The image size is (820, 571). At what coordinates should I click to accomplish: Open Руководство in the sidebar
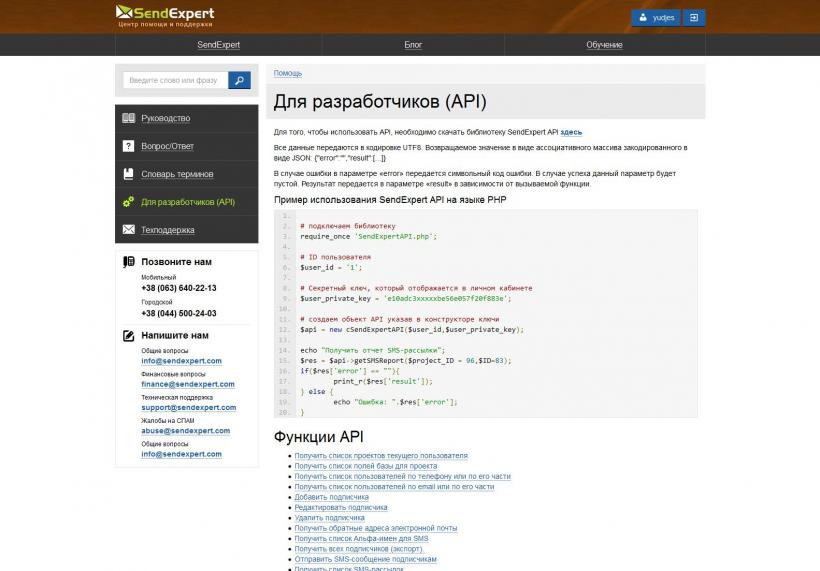[166, 118]
